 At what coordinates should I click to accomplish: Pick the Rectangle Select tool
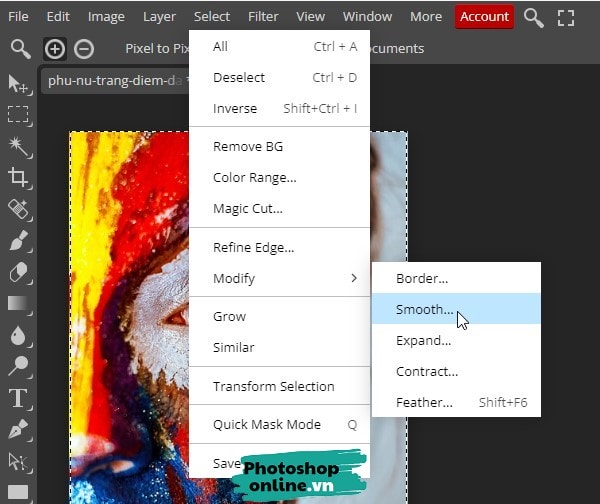[18, 114]
